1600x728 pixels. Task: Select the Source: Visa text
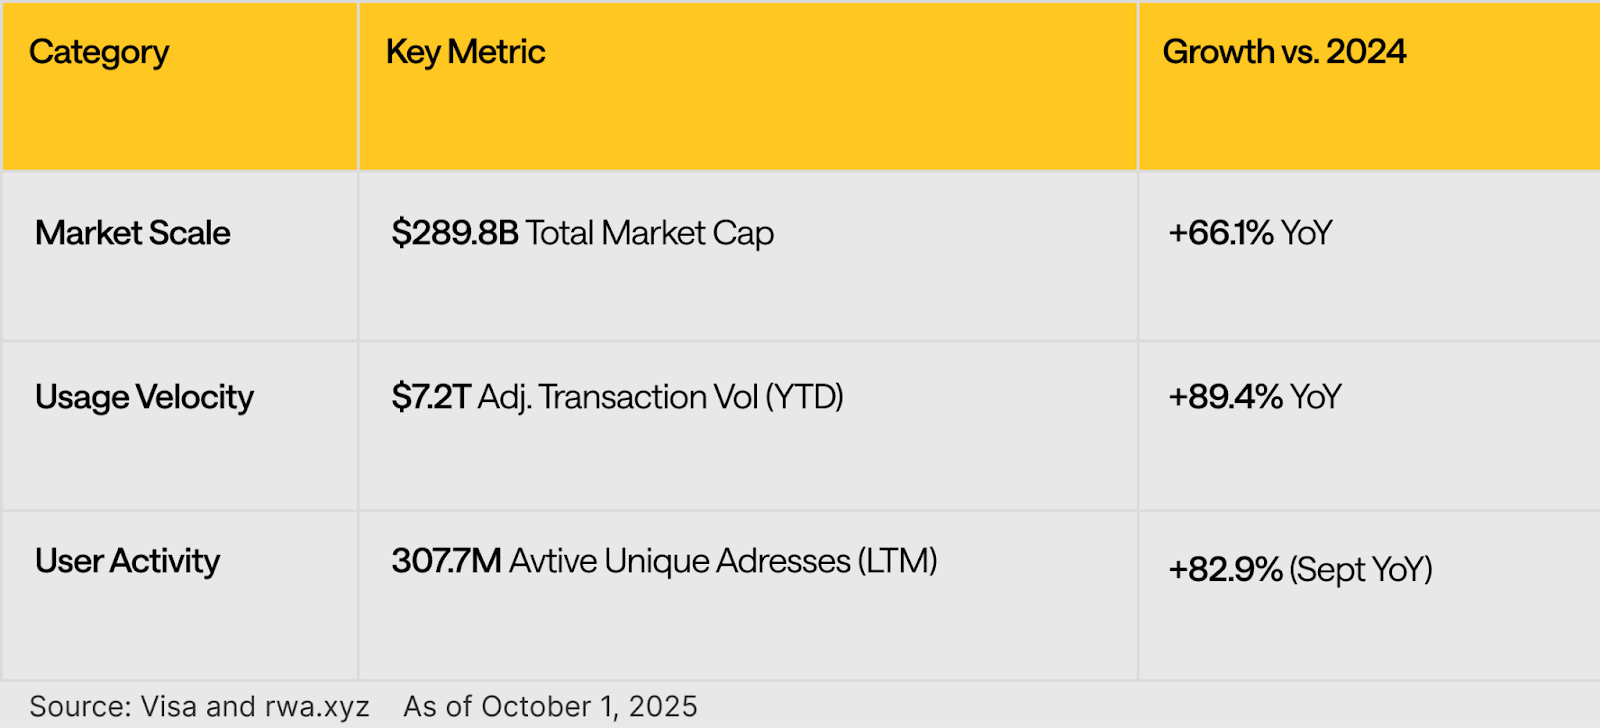[113, 707]
